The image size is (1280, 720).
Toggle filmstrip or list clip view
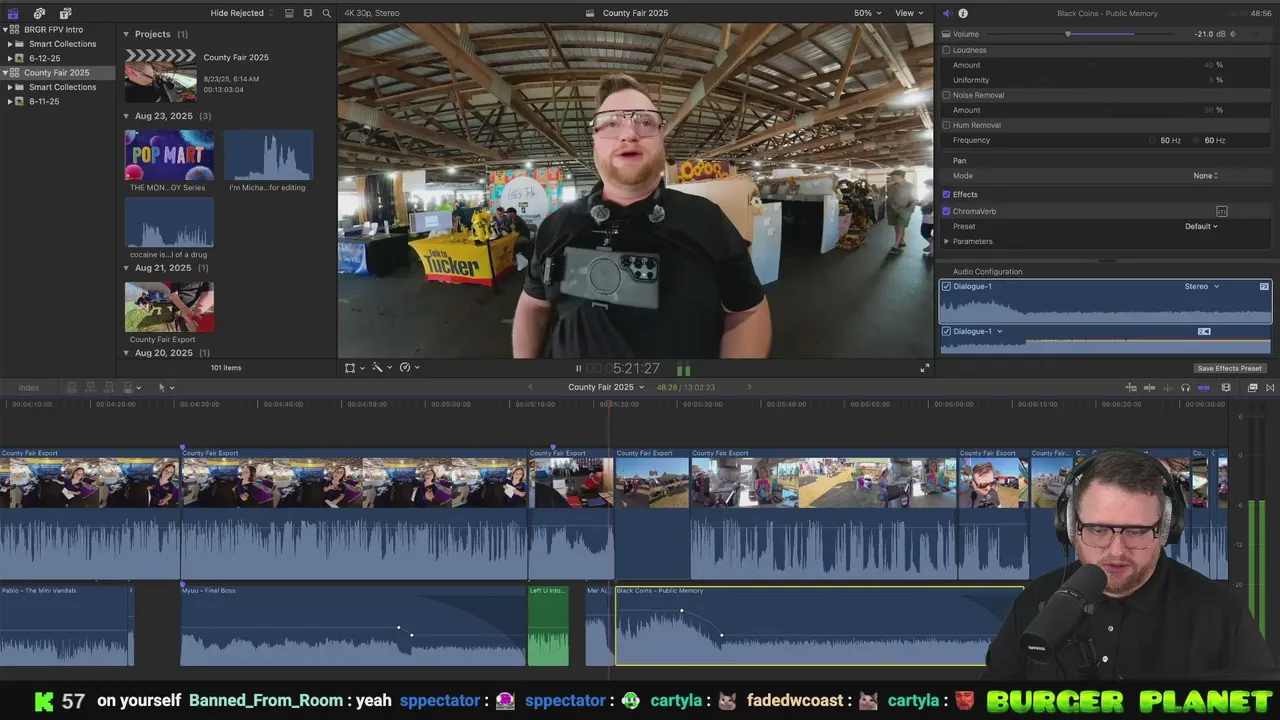click(x=289, y=13)
